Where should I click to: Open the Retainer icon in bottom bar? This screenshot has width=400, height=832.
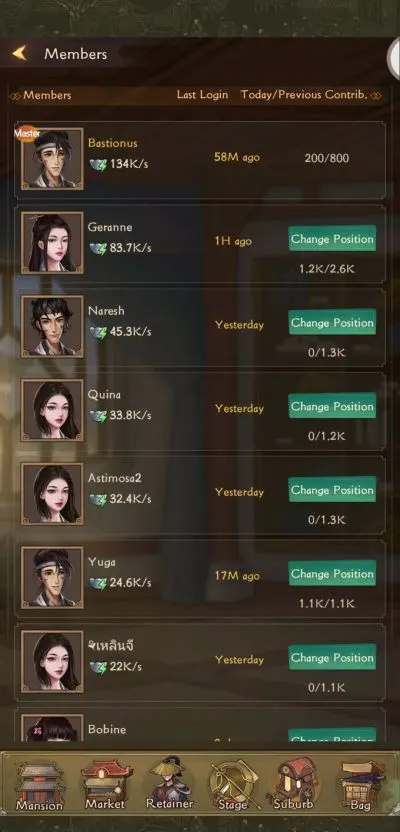pyautogui.click(x=170, y=784)
